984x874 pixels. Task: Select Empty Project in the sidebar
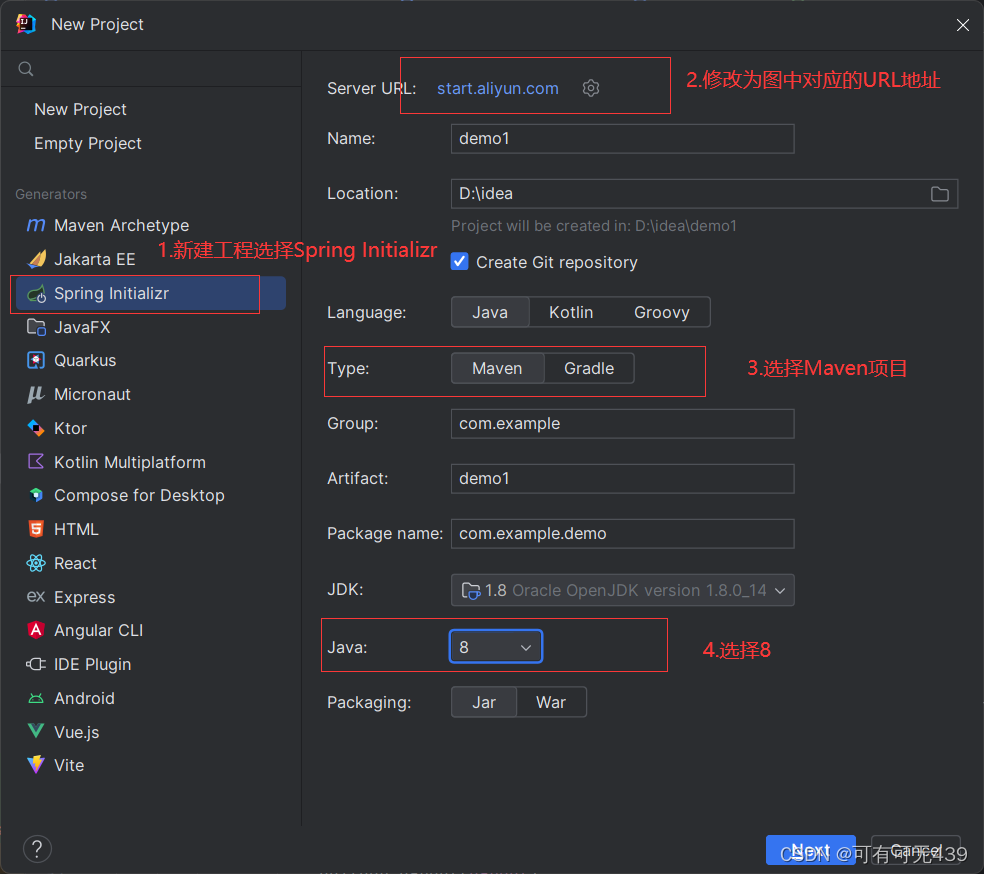pyautogui.click(x=88, y=143)
